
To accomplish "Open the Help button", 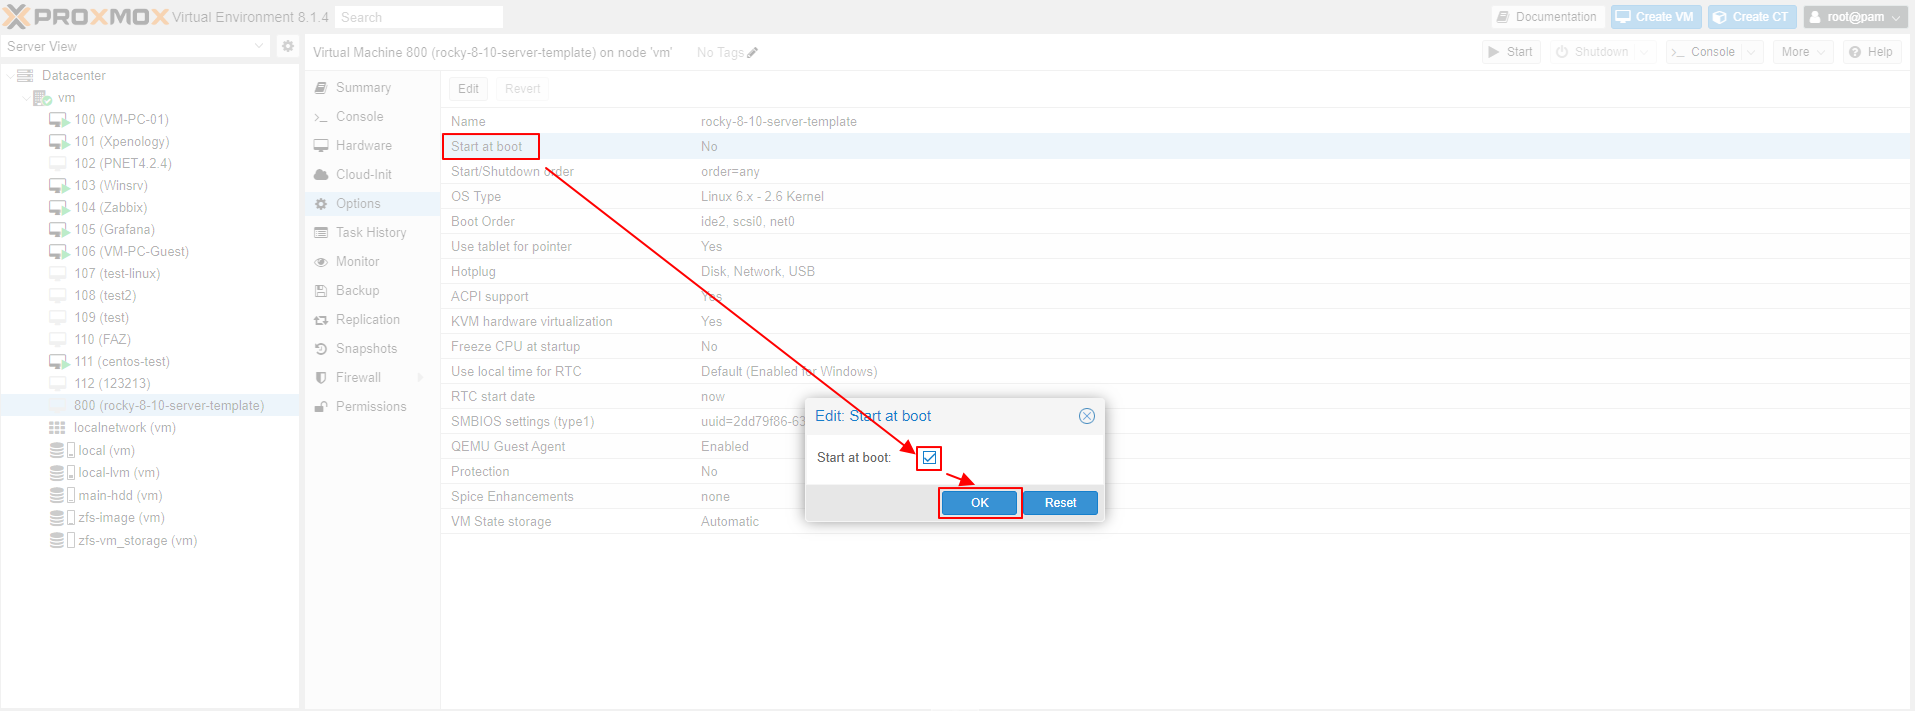I will pos(1871,52).
